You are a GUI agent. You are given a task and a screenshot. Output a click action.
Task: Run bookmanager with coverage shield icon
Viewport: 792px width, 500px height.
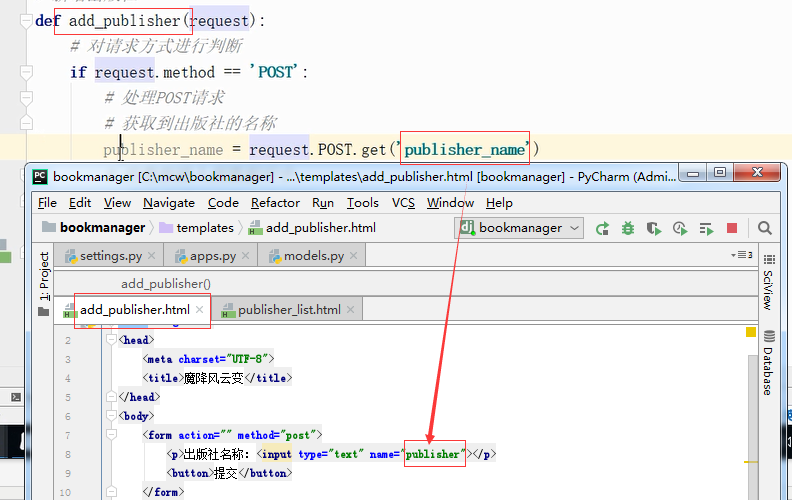pos(654,229)
